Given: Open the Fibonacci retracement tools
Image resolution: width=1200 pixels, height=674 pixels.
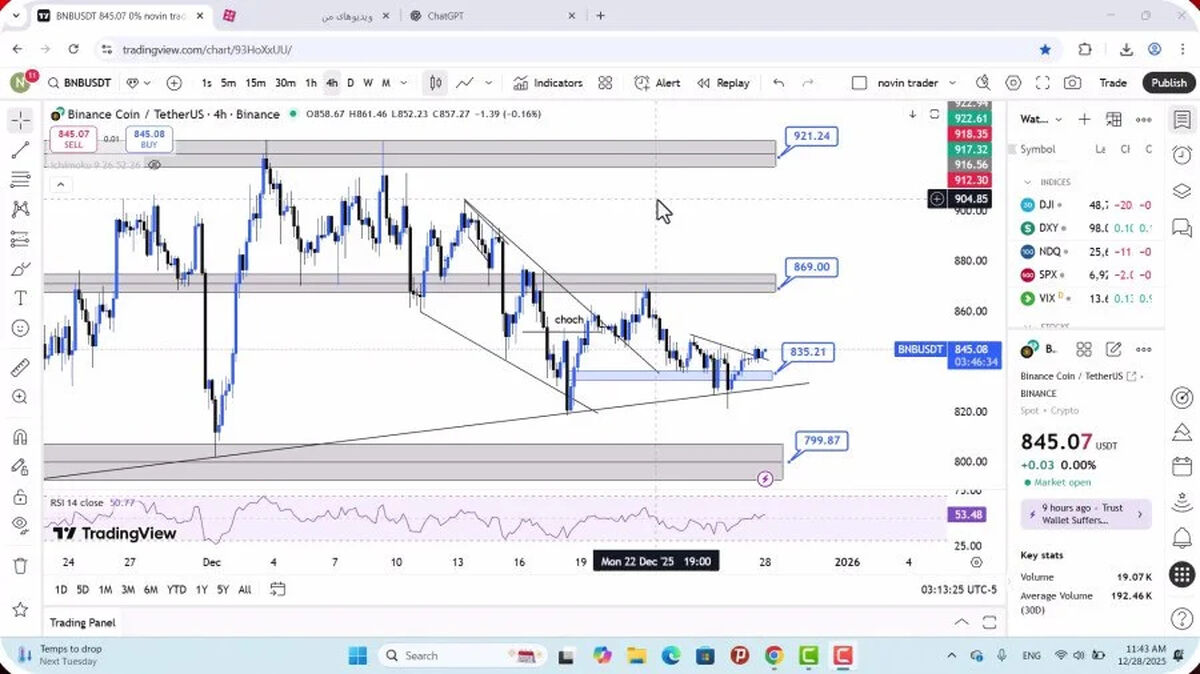Looking at the screenshot, I should (x=20, y=180).
